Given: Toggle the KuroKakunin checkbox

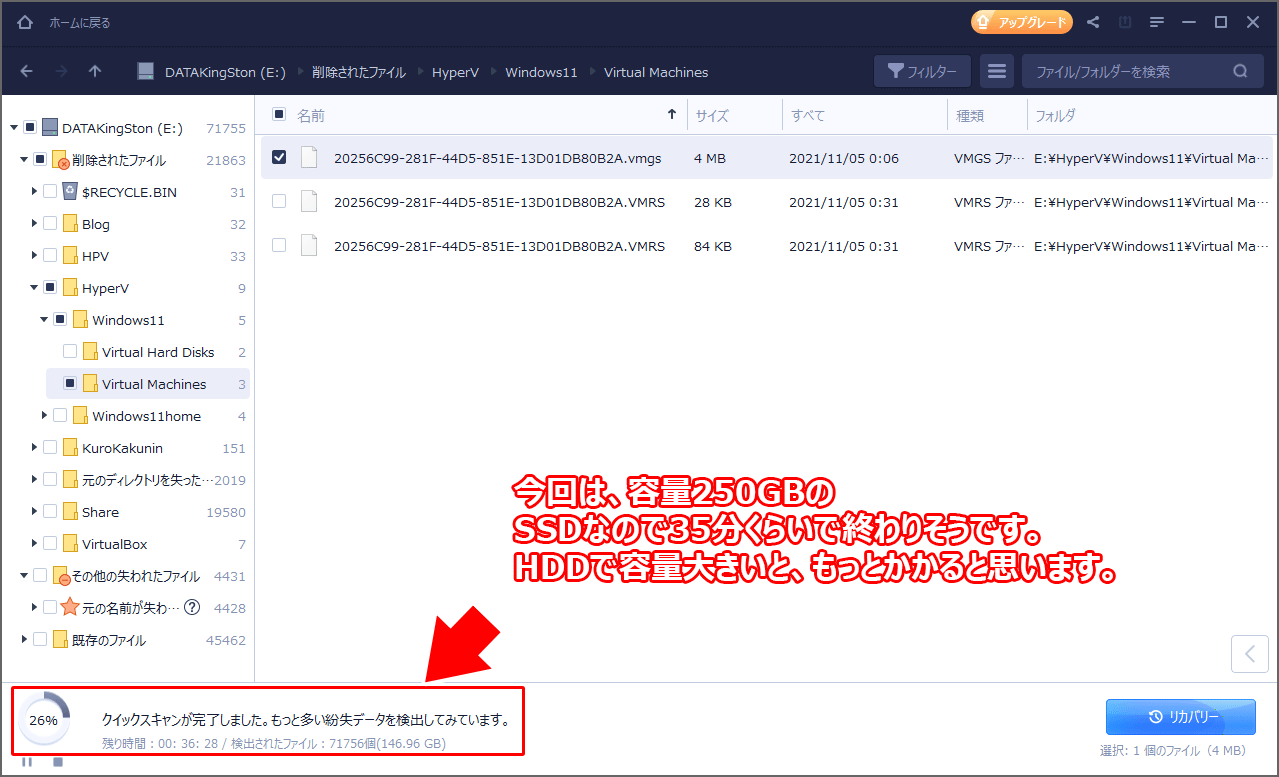Looking at the screenshot, I should [x=50, y=447].
